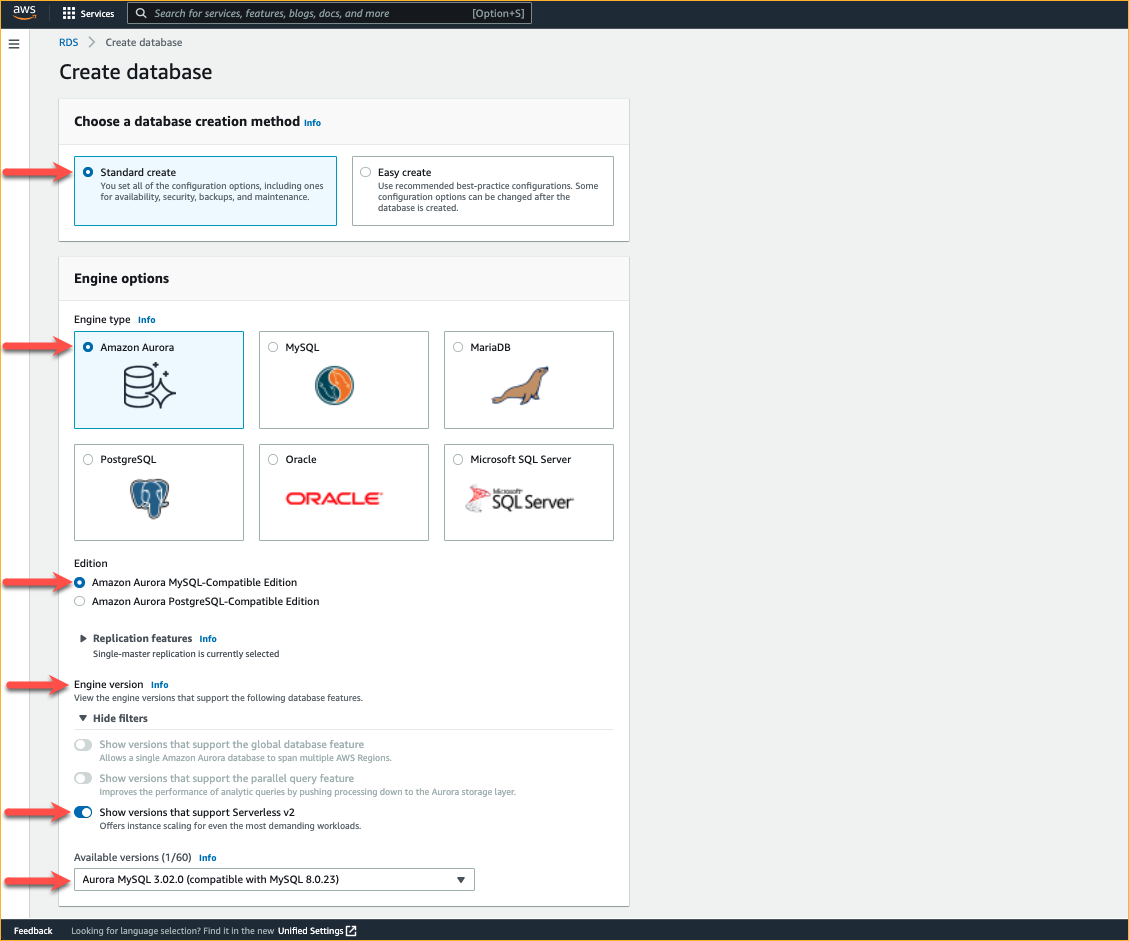Select the Standard create radio option
This screenshot has width=1129, height=941.
(x=88, y=172)
